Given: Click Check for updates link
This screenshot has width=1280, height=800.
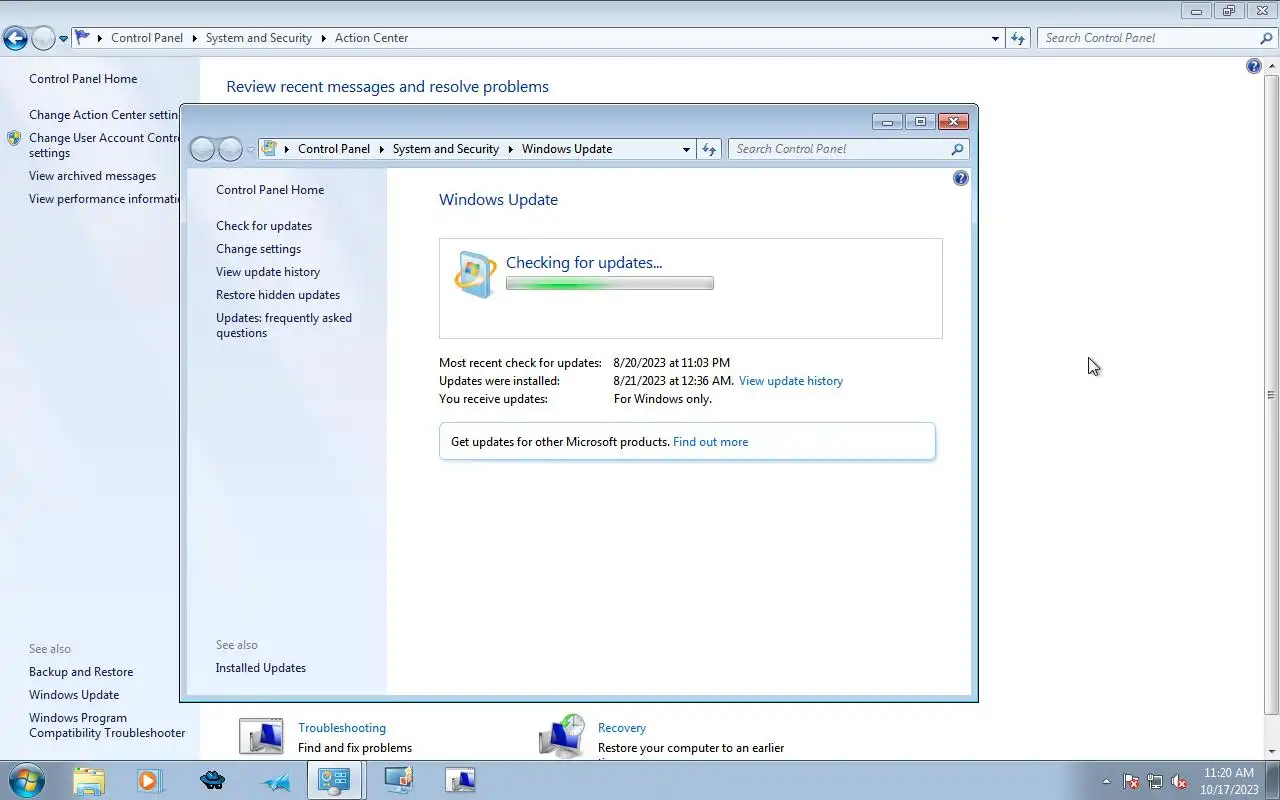Looking at the screenshot, I should (264, 226).
